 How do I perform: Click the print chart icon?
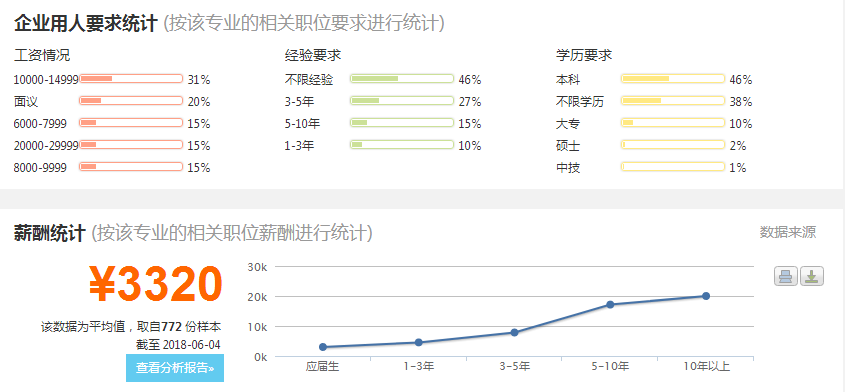786,276
